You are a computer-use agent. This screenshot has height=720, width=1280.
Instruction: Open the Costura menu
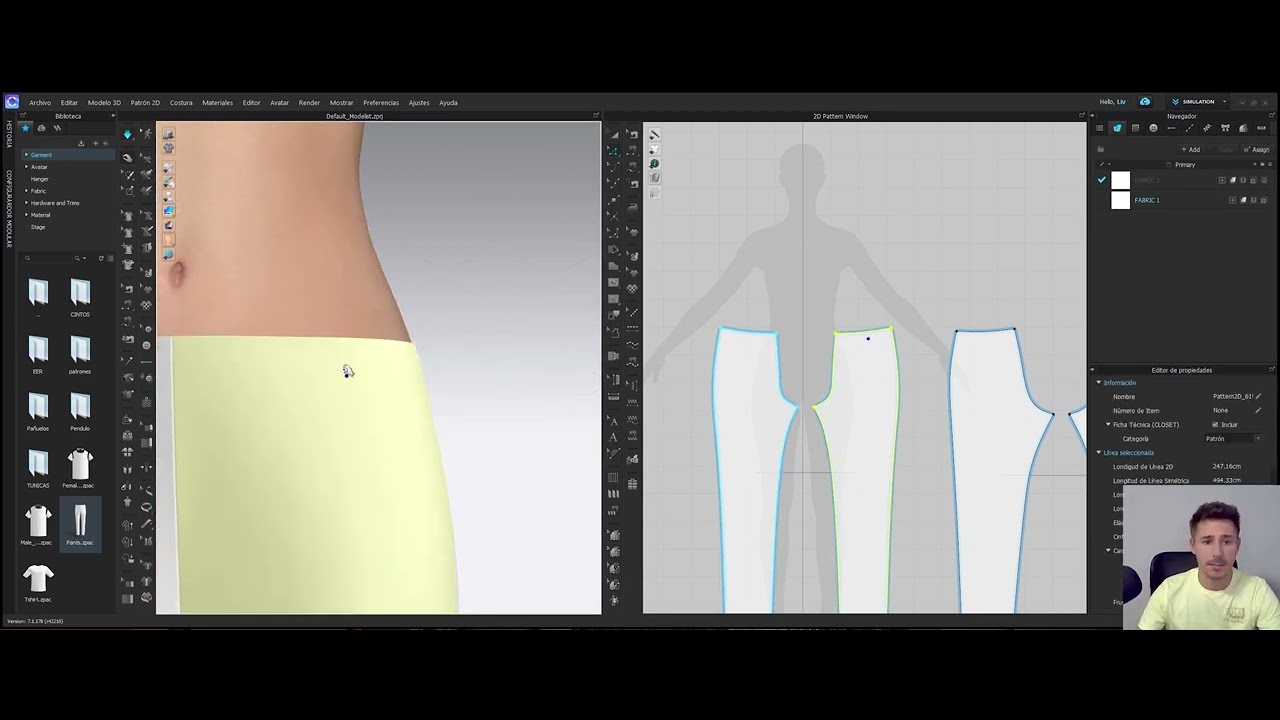pos(181,102)
